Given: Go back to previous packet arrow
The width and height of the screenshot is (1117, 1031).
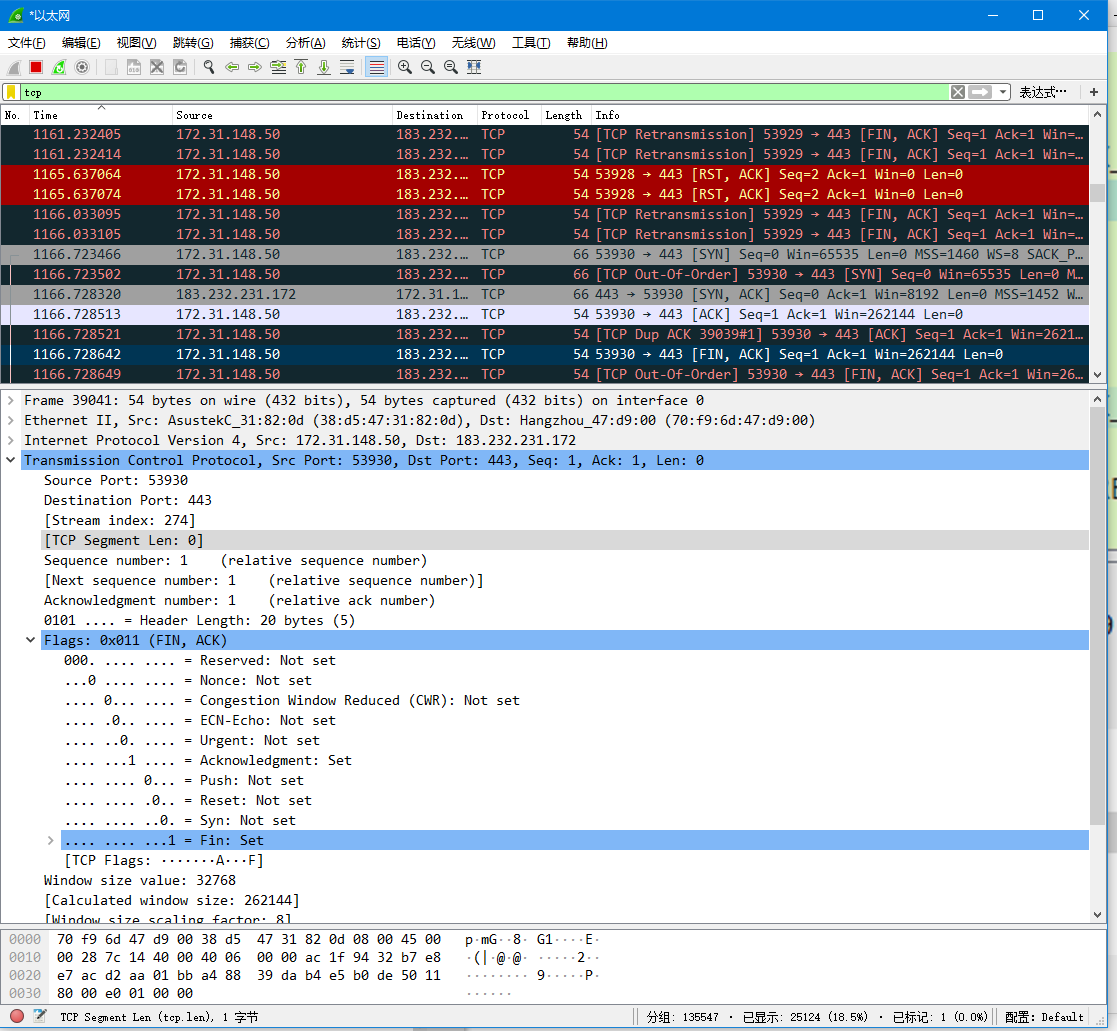Looking at the screenshot, I should pyautogui.click(x=232, y=67).
